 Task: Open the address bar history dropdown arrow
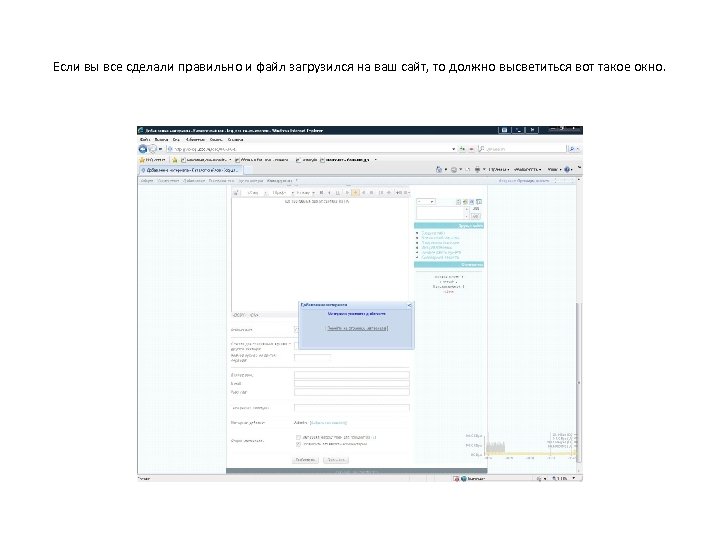tap(454, 149)
